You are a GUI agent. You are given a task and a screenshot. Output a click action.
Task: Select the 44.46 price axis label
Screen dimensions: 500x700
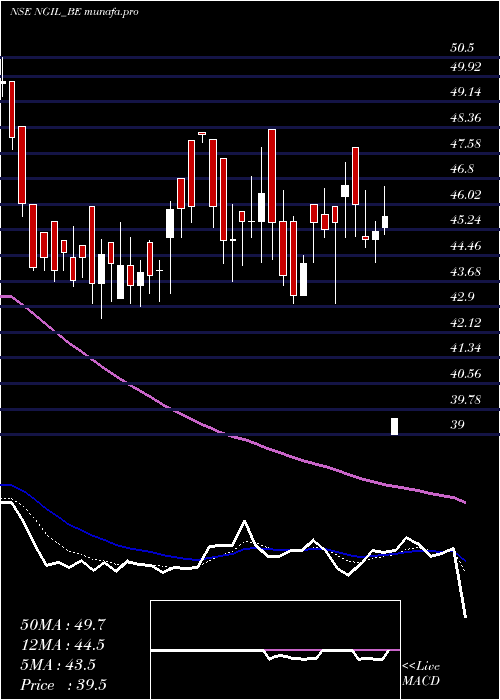coord(466,246)
